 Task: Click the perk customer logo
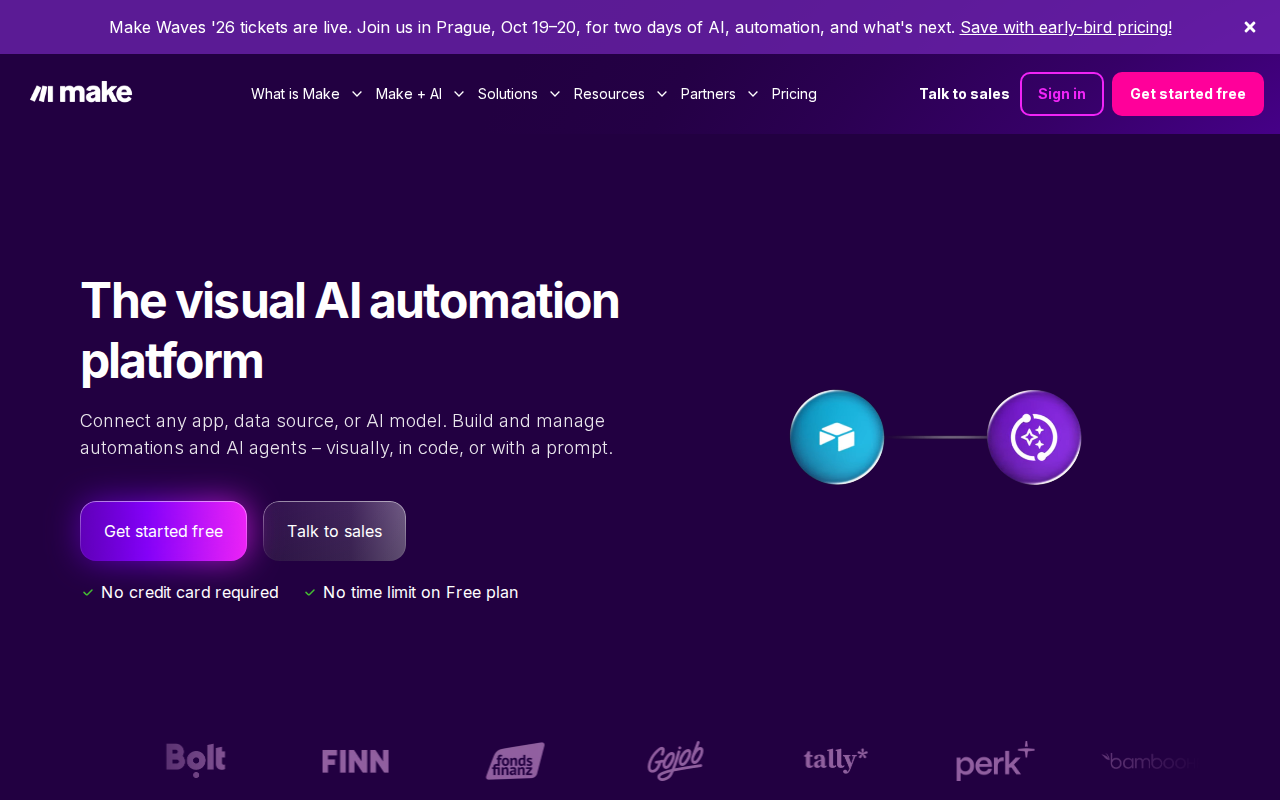995,761
